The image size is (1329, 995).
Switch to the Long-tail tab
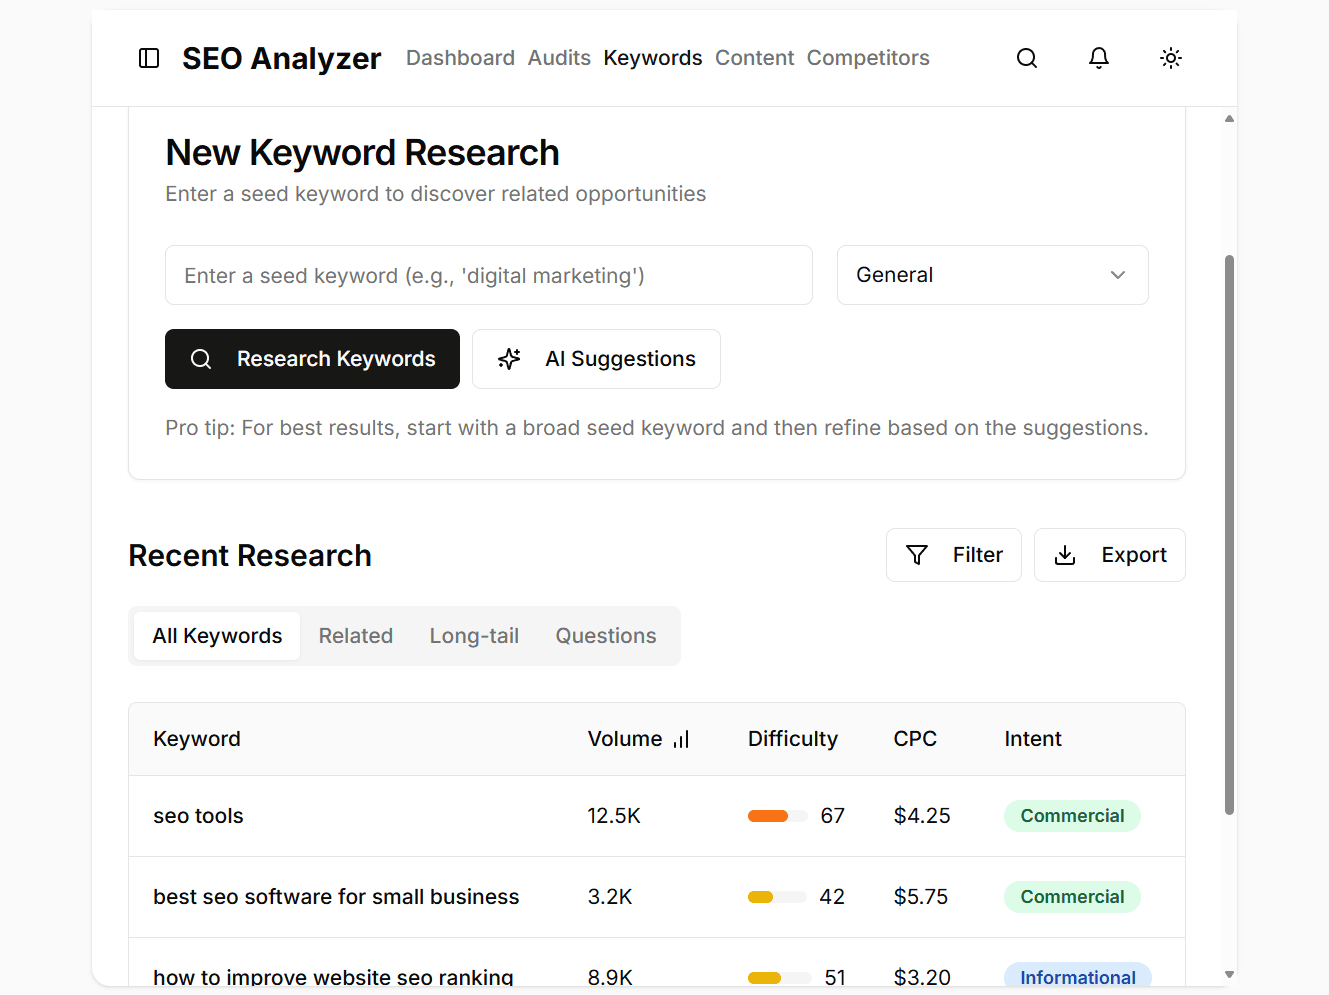(x=474, y=636)
